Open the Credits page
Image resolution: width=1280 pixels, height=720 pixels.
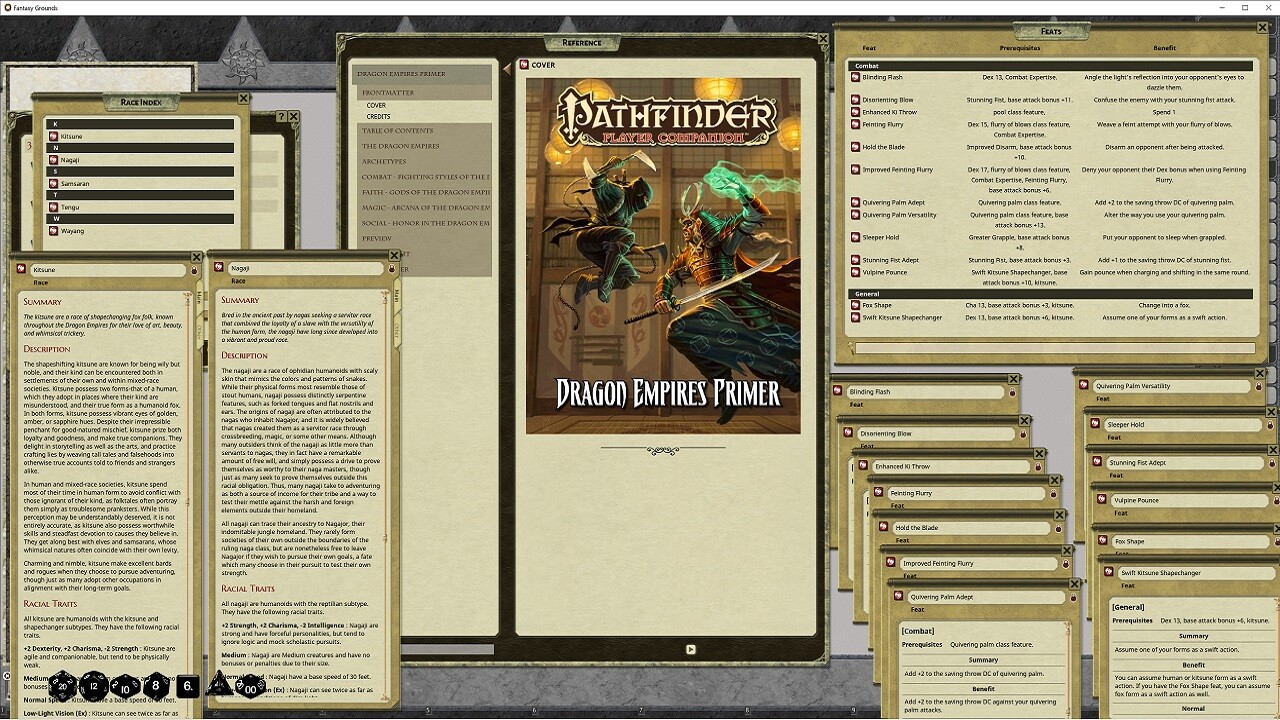pos(380,117)
